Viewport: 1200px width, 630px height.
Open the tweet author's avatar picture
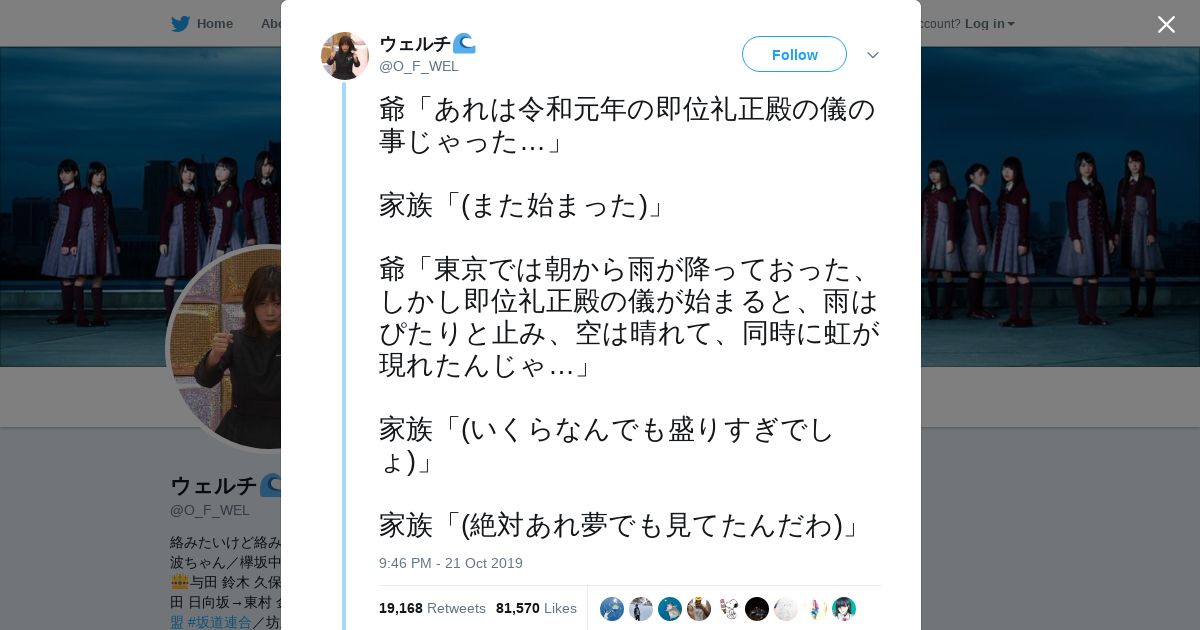345,55
